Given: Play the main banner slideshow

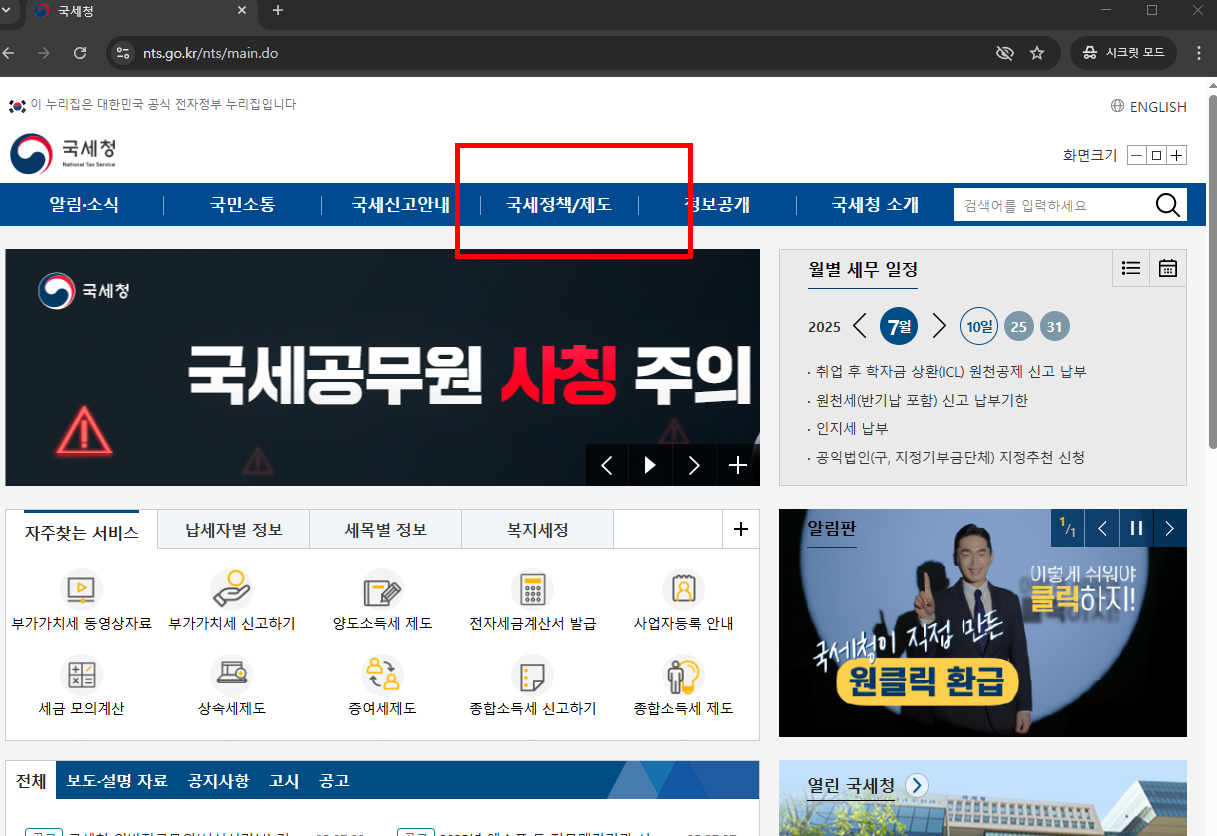Looking at the screenshot, I should pyautogui.click(x=650, y=464).
